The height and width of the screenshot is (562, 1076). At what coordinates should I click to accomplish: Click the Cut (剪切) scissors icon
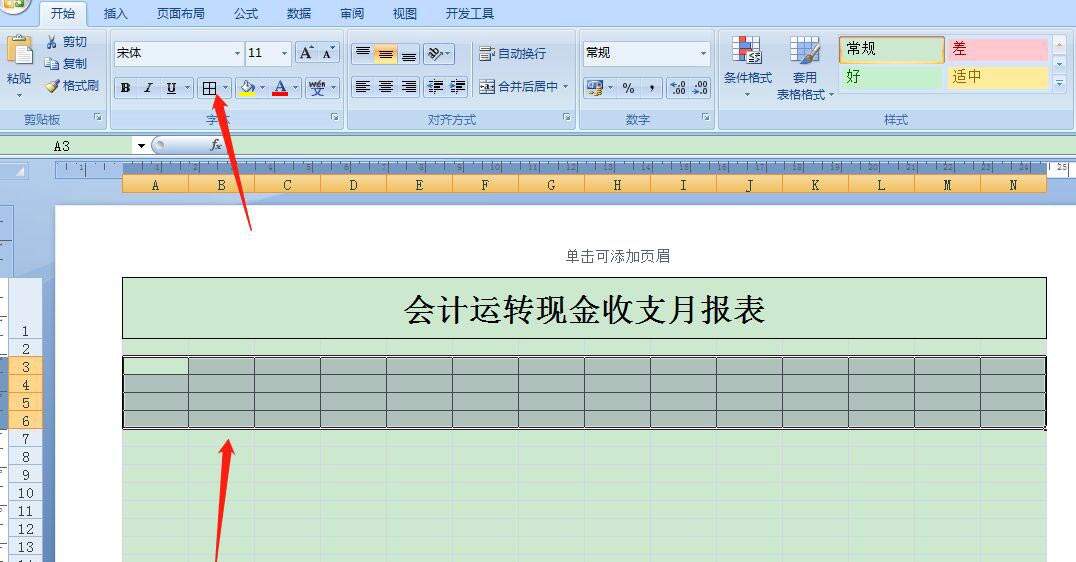point(51,42)
